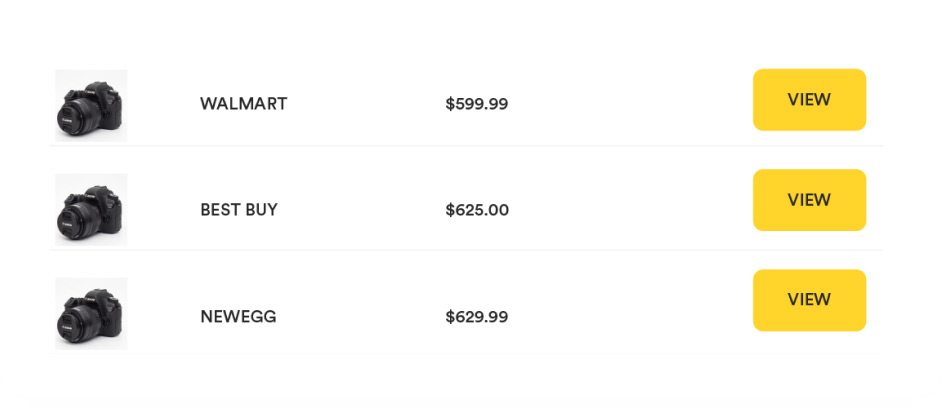View the most expensive camera offer
Screen dimensions: 943x408
(x=809, y=300)
